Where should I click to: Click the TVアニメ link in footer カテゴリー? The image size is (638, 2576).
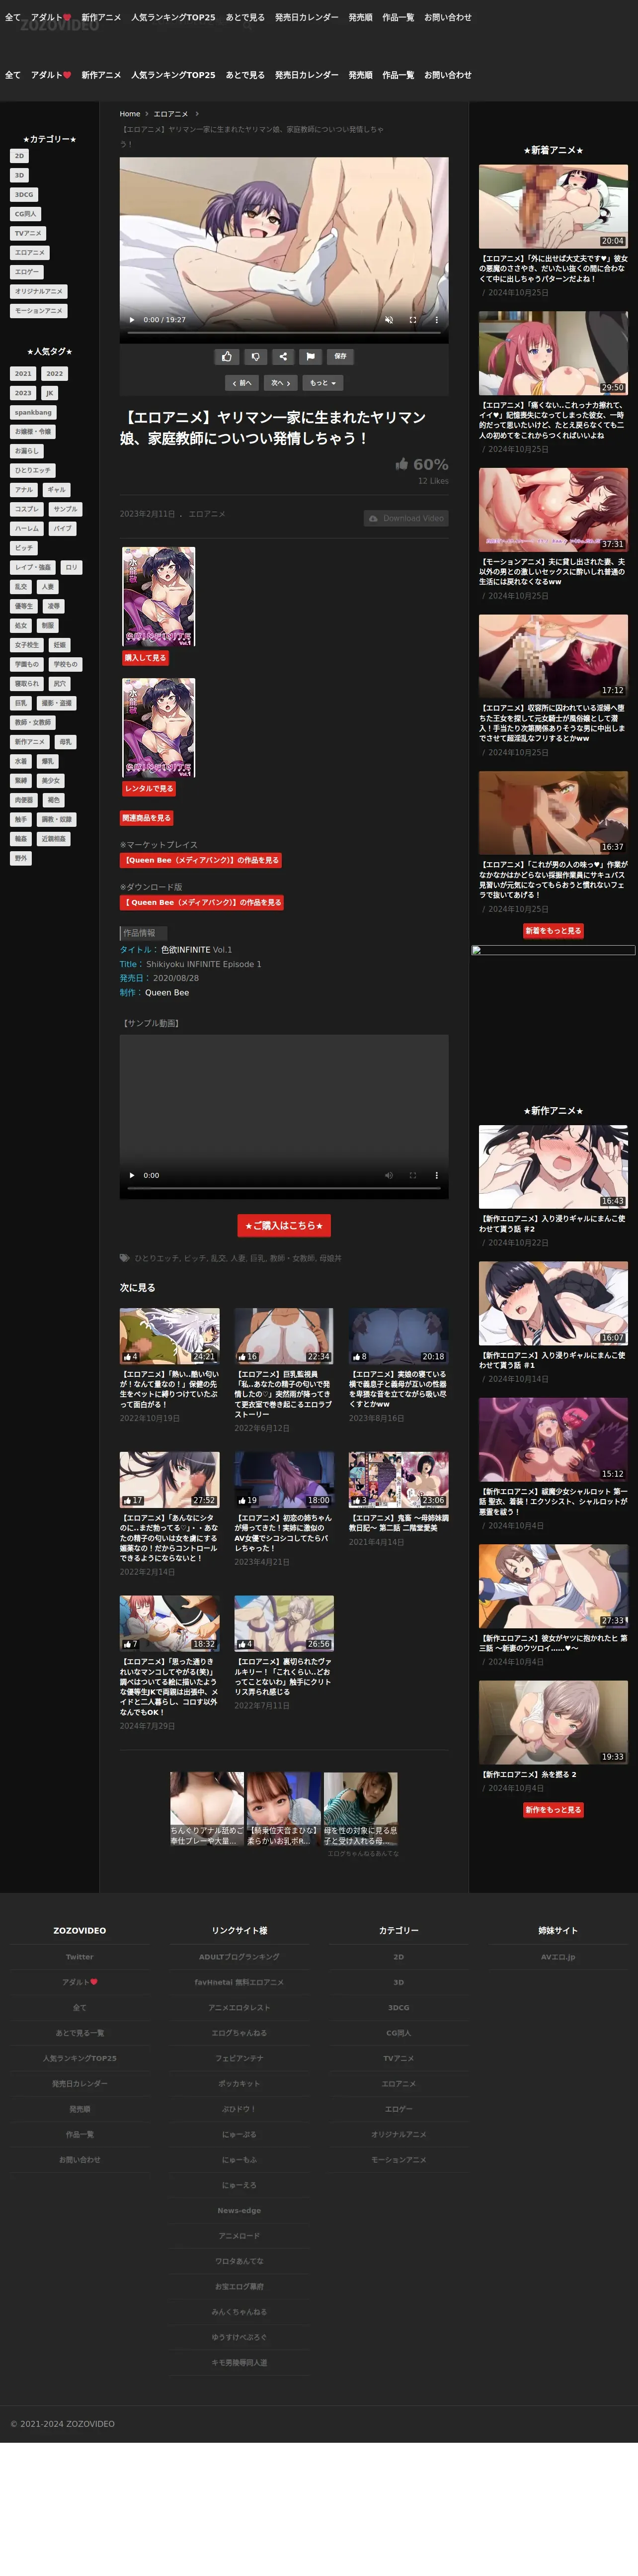pos(399,2058)
